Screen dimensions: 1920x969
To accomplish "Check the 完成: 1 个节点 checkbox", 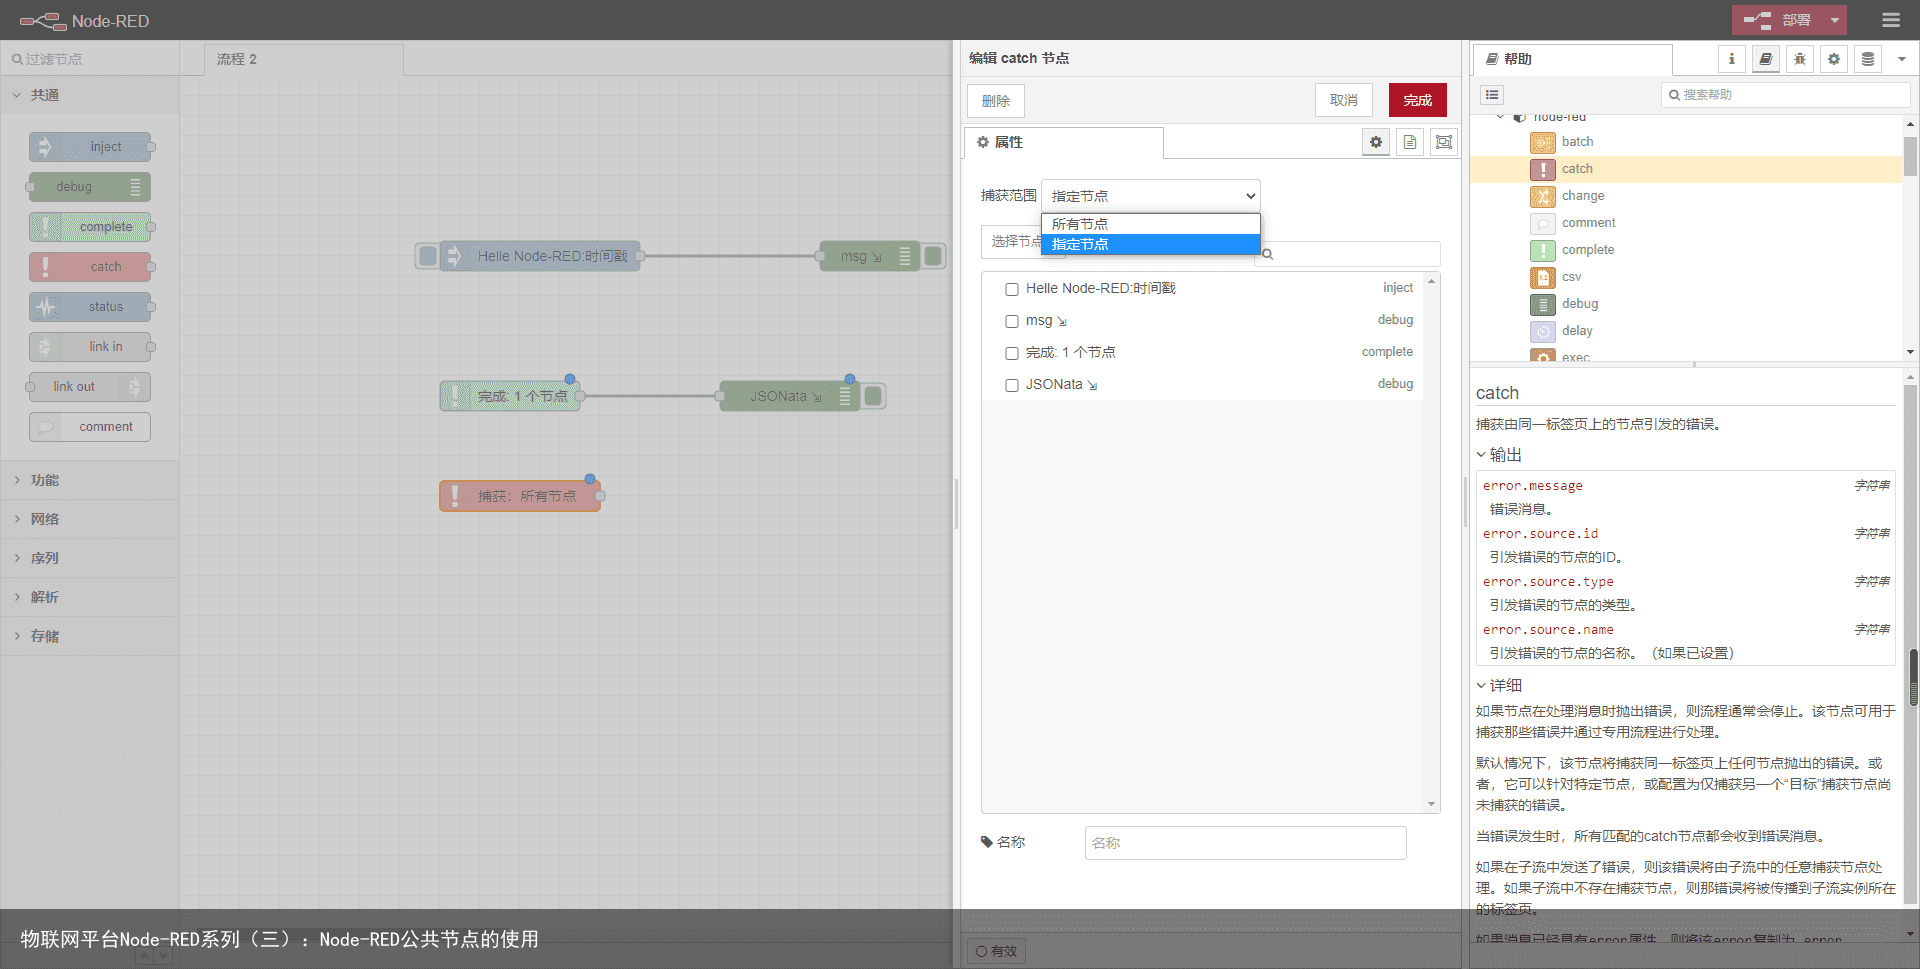I will click(x=1012, y=353).
